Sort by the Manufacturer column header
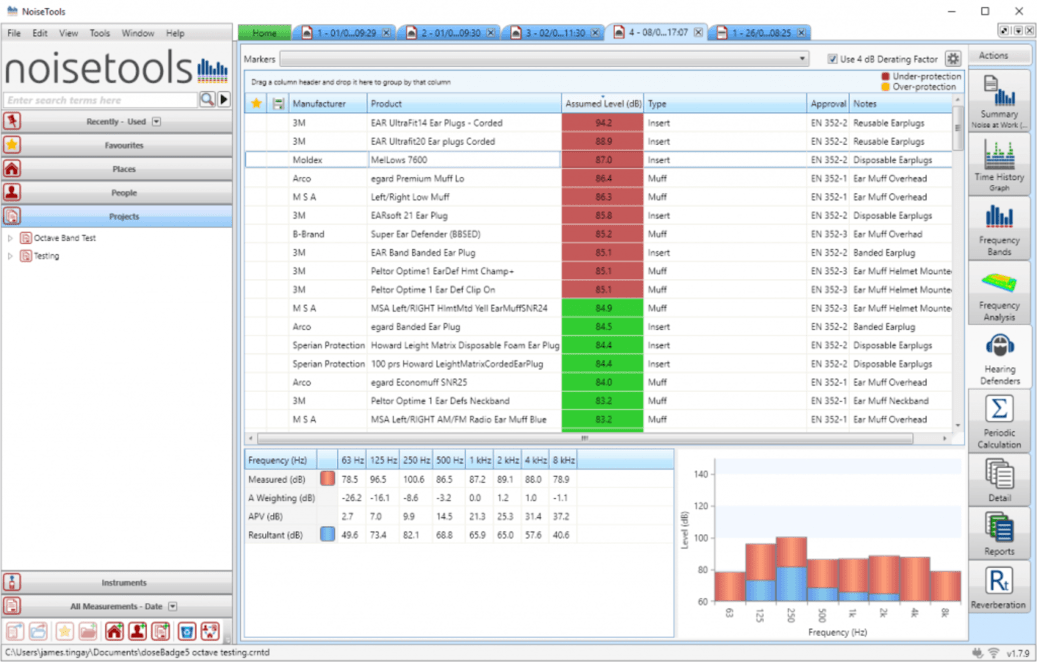Screen dimensions: 1037x662 (x=328, y=103)
